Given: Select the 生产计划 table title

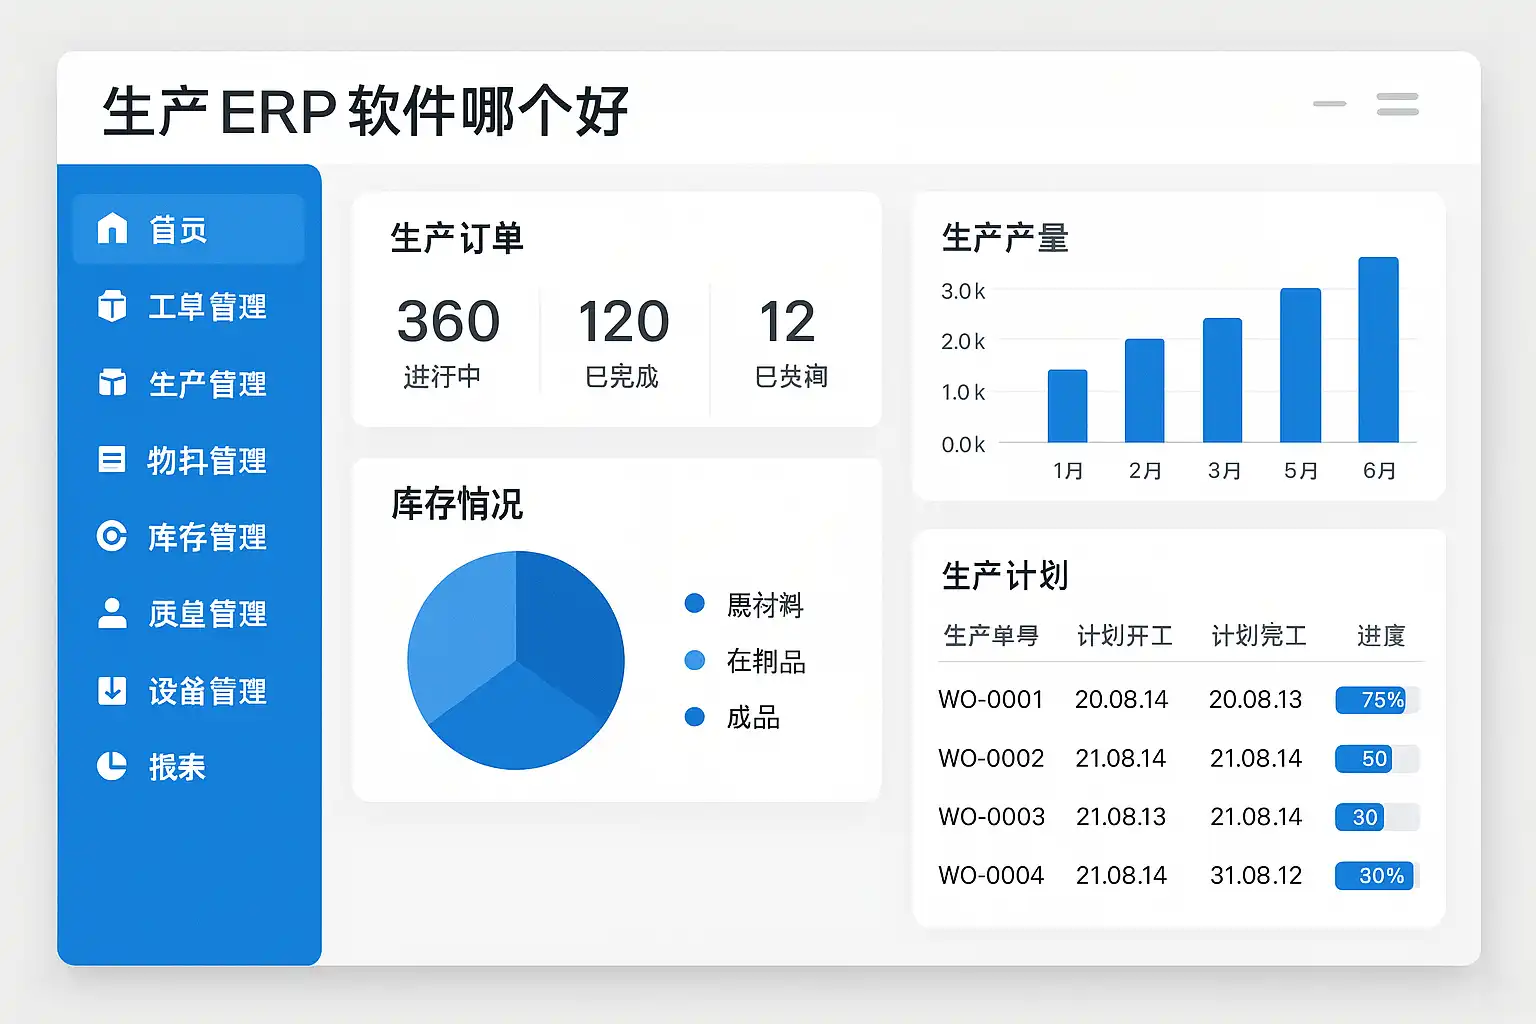Looking at the screenshot, I should [x=1005, y=575].
